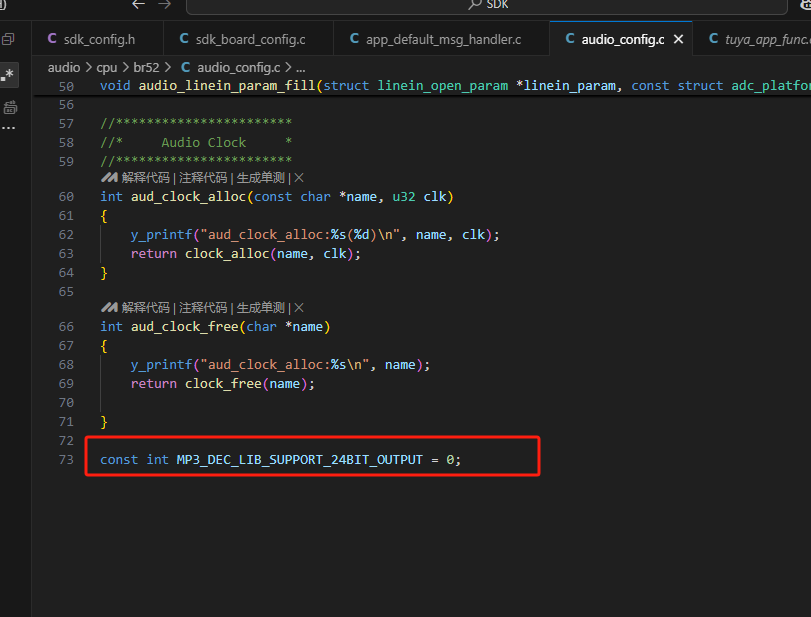The image size is (811, 617).
Task: Switch to sdk_board_config.c tab
Action: 243,39
